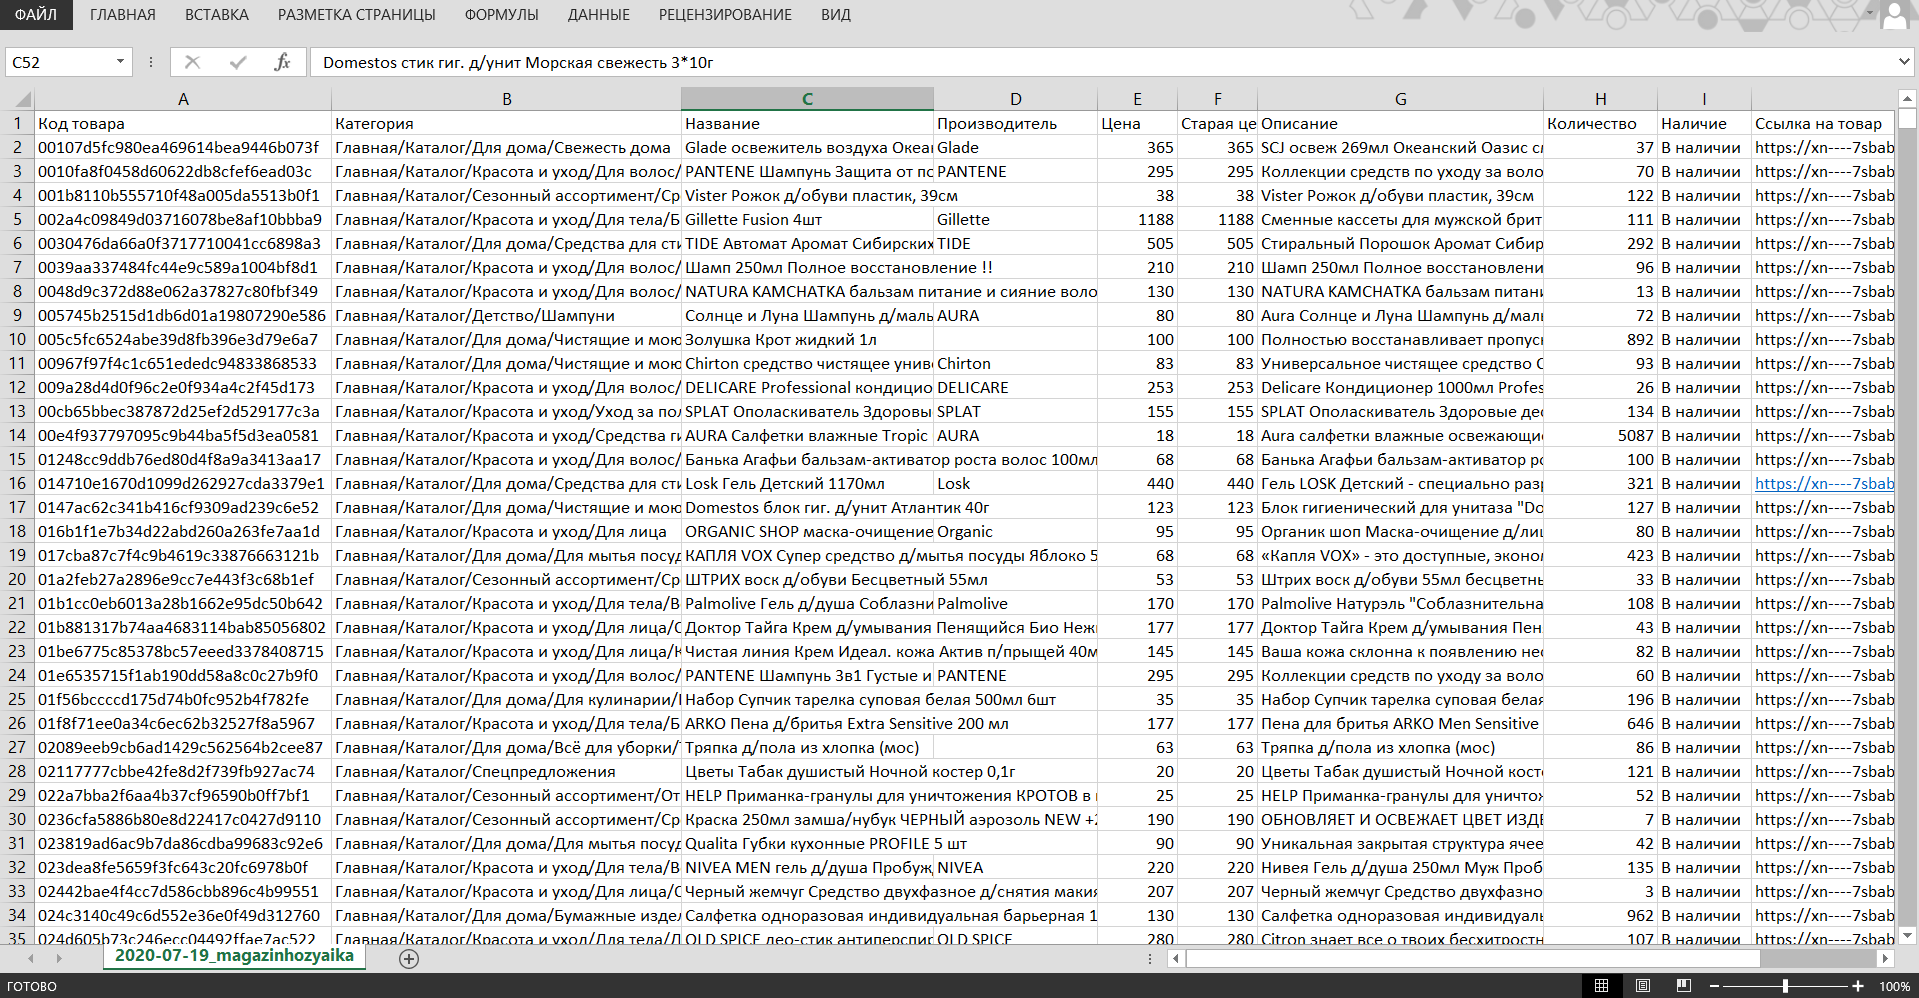This screenshot has height=998, width=1919.
Task: Click the 'Описание' header cell
Action: point(1400,124)
